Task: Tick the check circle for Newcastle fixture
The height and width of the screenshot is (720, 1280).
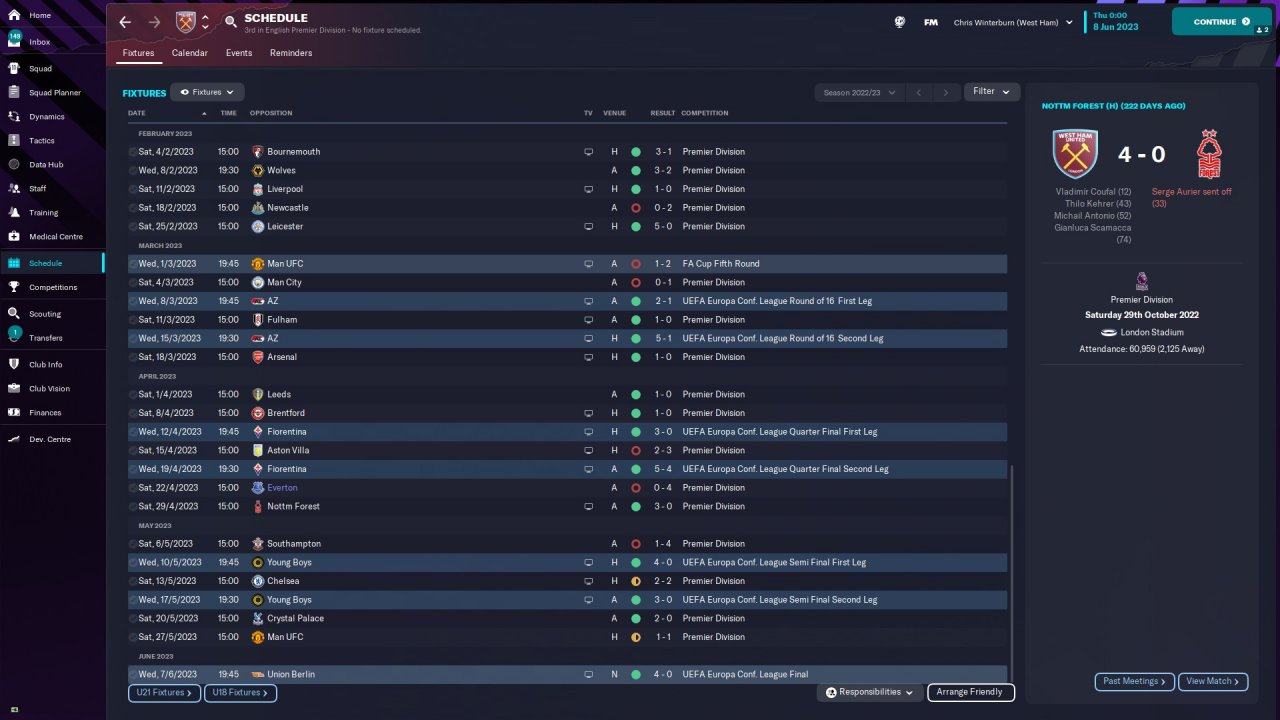Action: tap(133, 208)
